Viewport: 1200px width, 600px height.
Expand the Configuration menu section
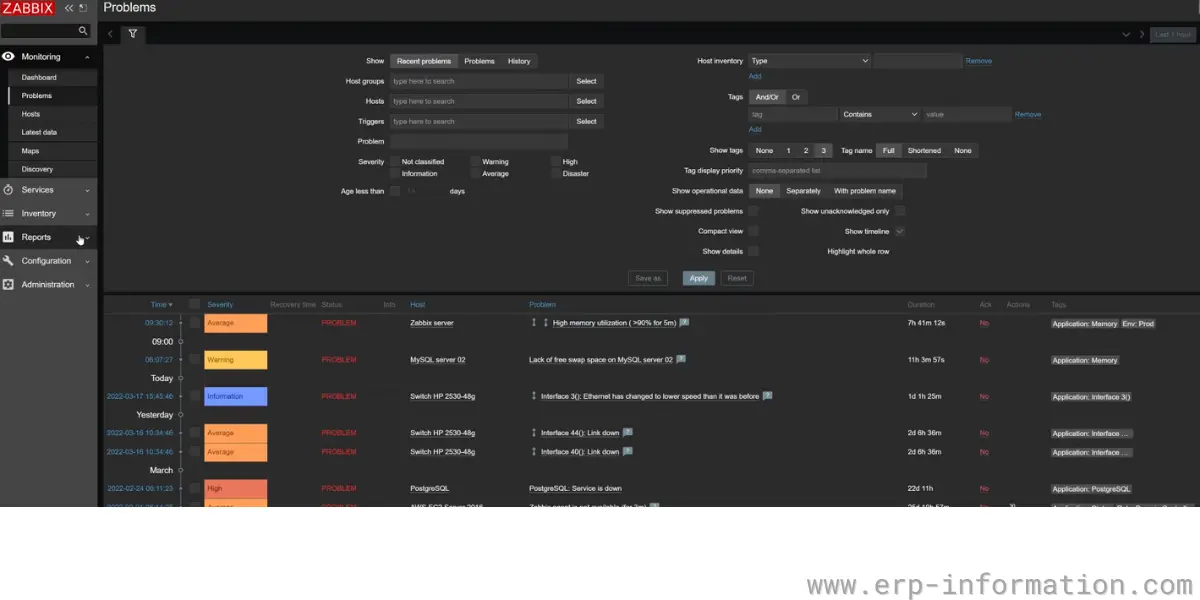point(87,261)
